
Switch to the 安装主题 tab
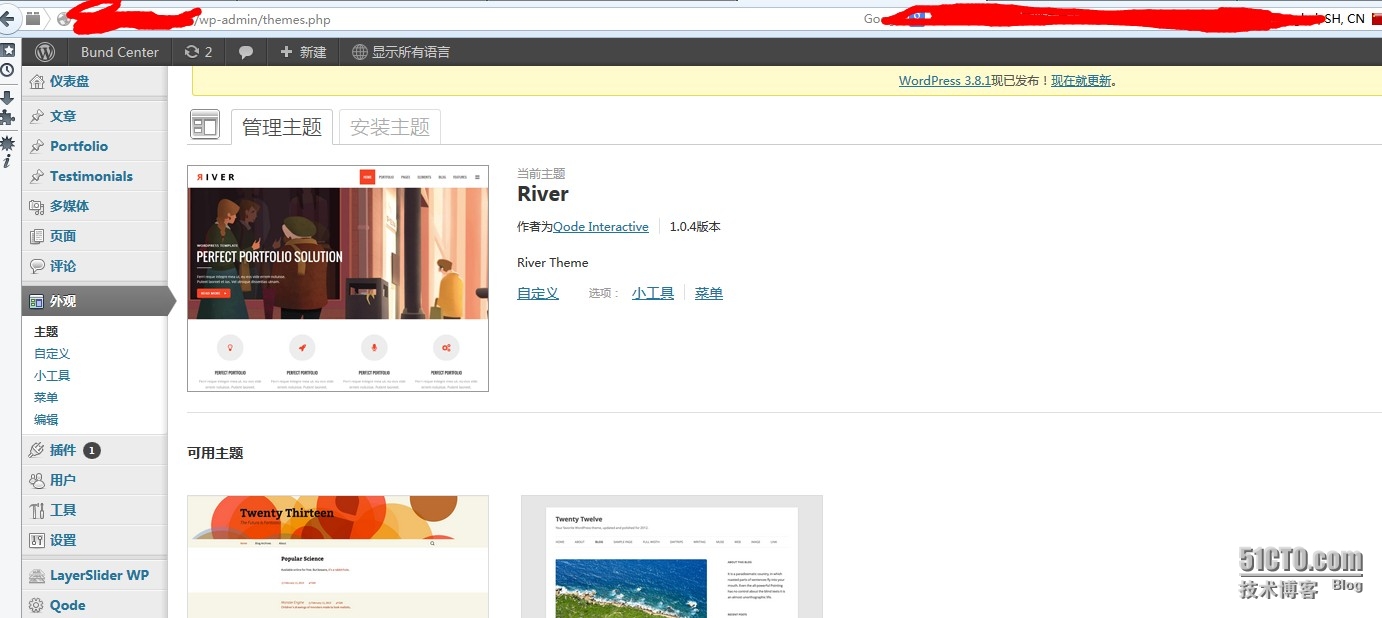pyautogui.click(x=390, y=127)
